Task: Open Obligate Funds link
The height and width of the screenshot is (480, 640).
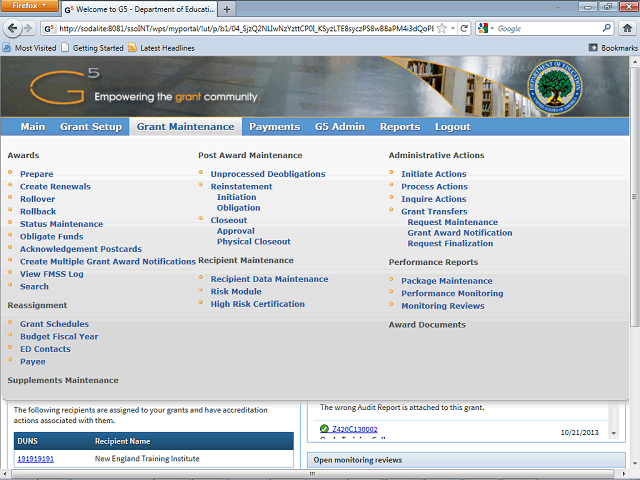Action: 52,237
